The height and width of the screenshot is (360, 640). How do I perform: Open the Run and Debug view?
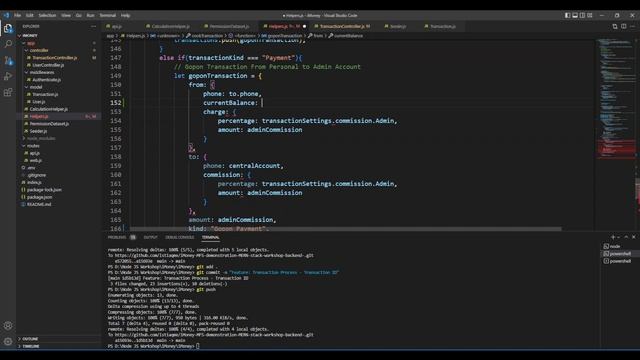coord(8,76)
